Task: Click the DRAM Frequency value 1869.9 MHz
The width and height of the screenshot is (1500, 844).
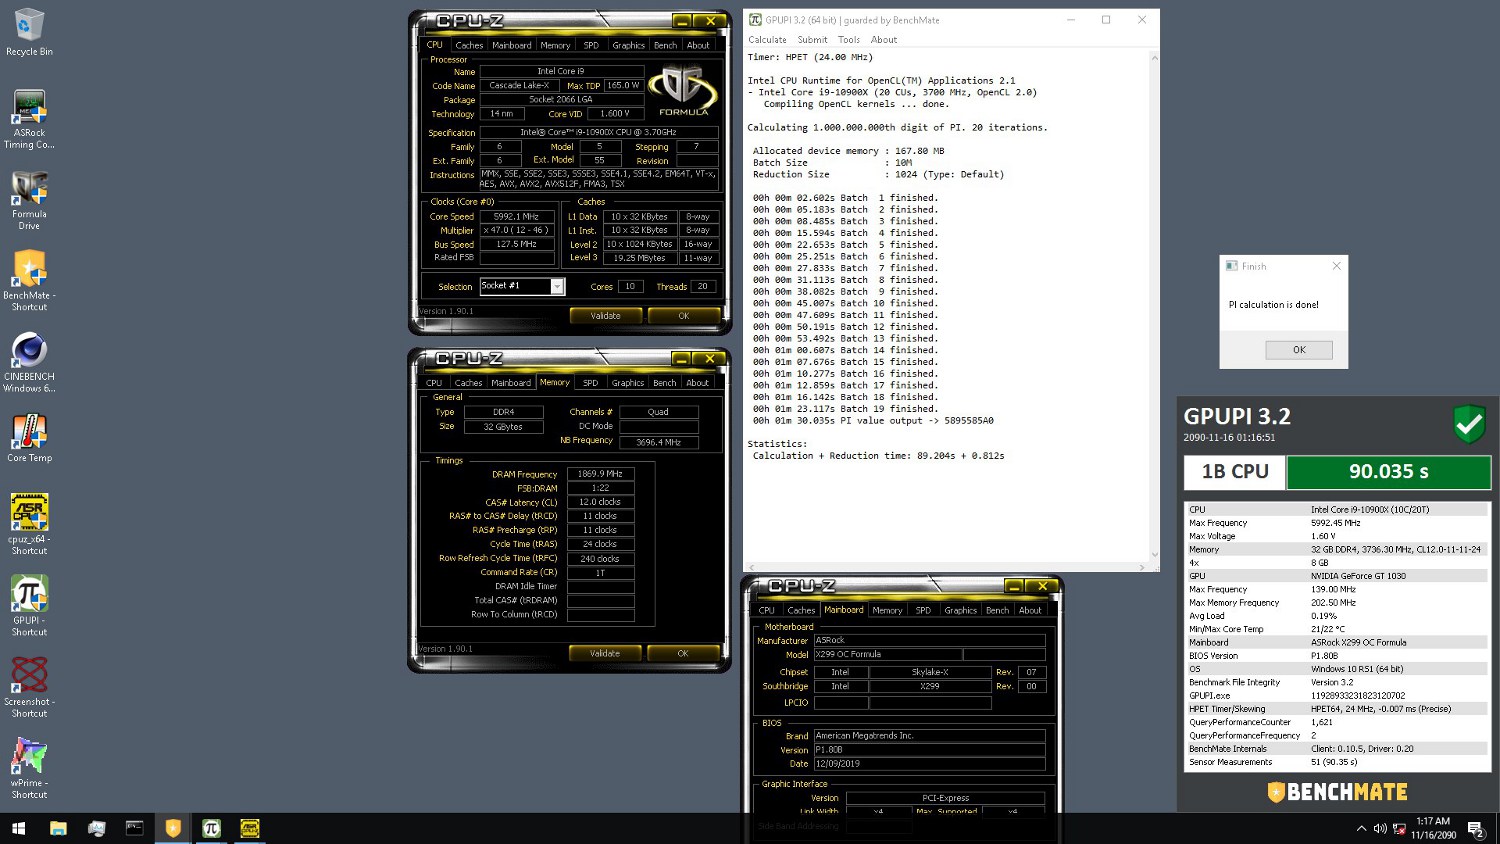Action: tap(600, 474)
